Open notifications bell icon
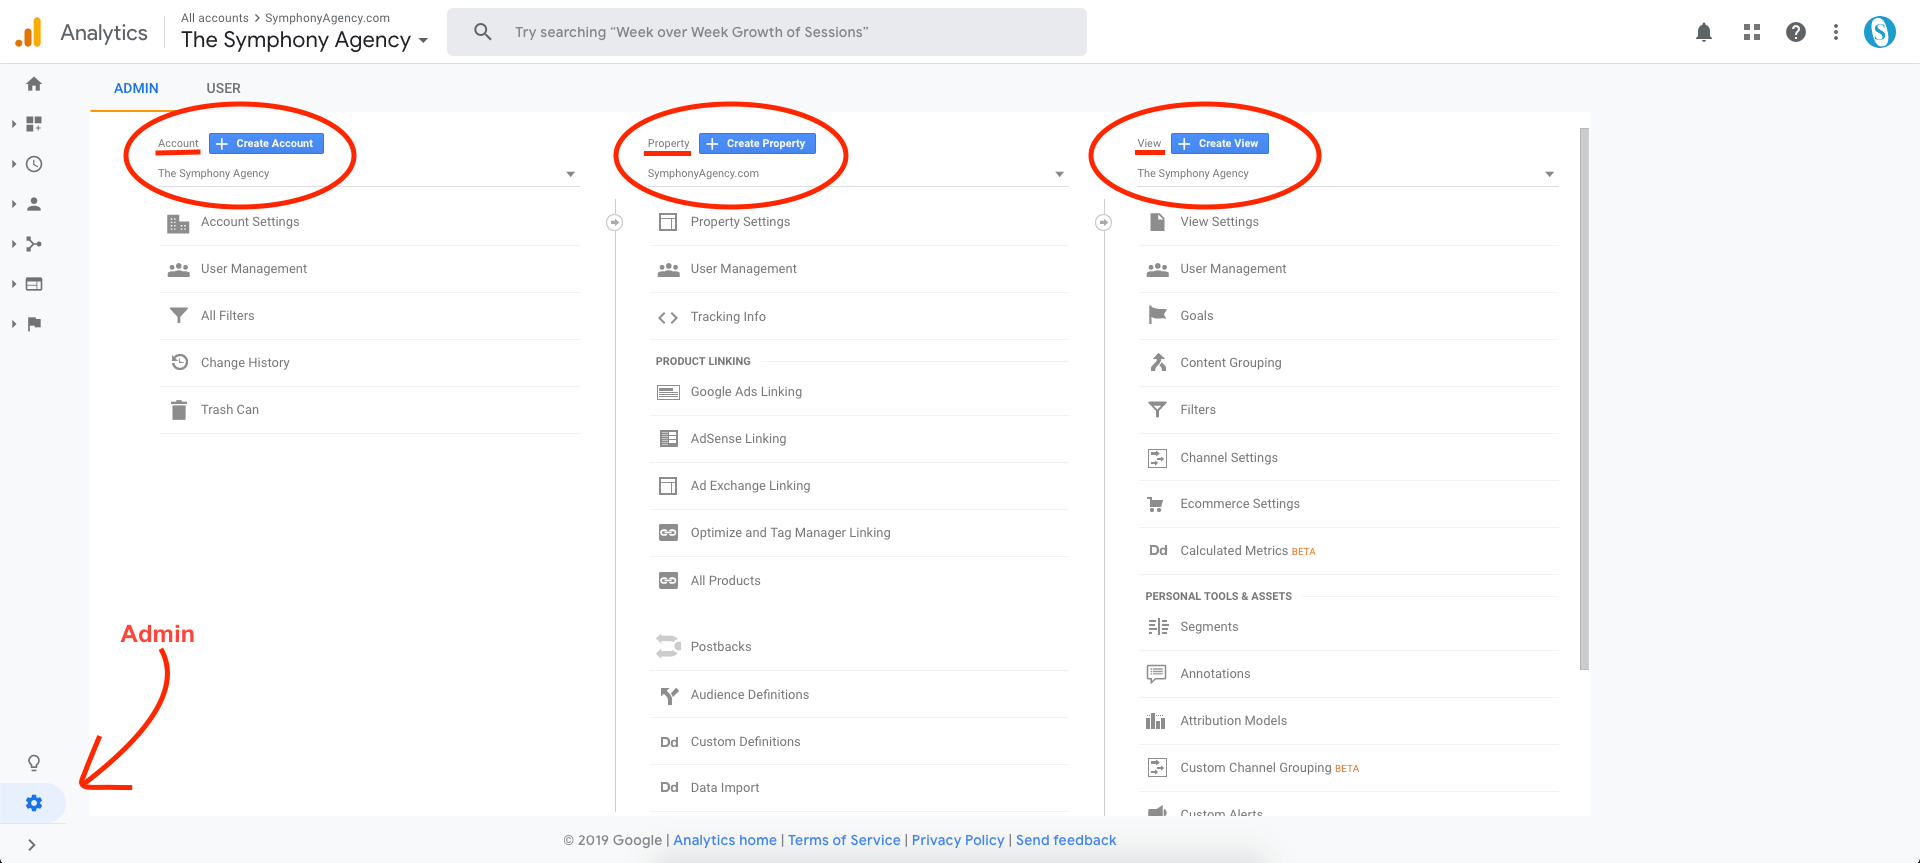The width and height of the screenshot is (1920, 863). pos(1704,32)
